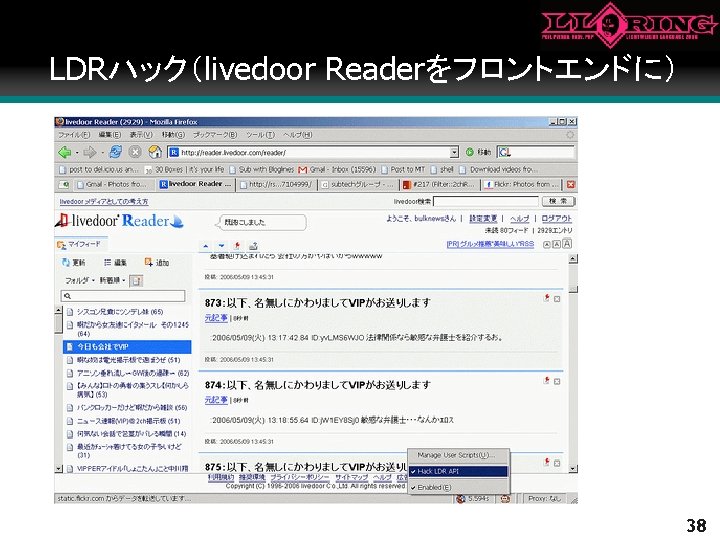Screen dimensions: 720x540
Task: Open the 設定変更 settings link
Action: (483, 219)
